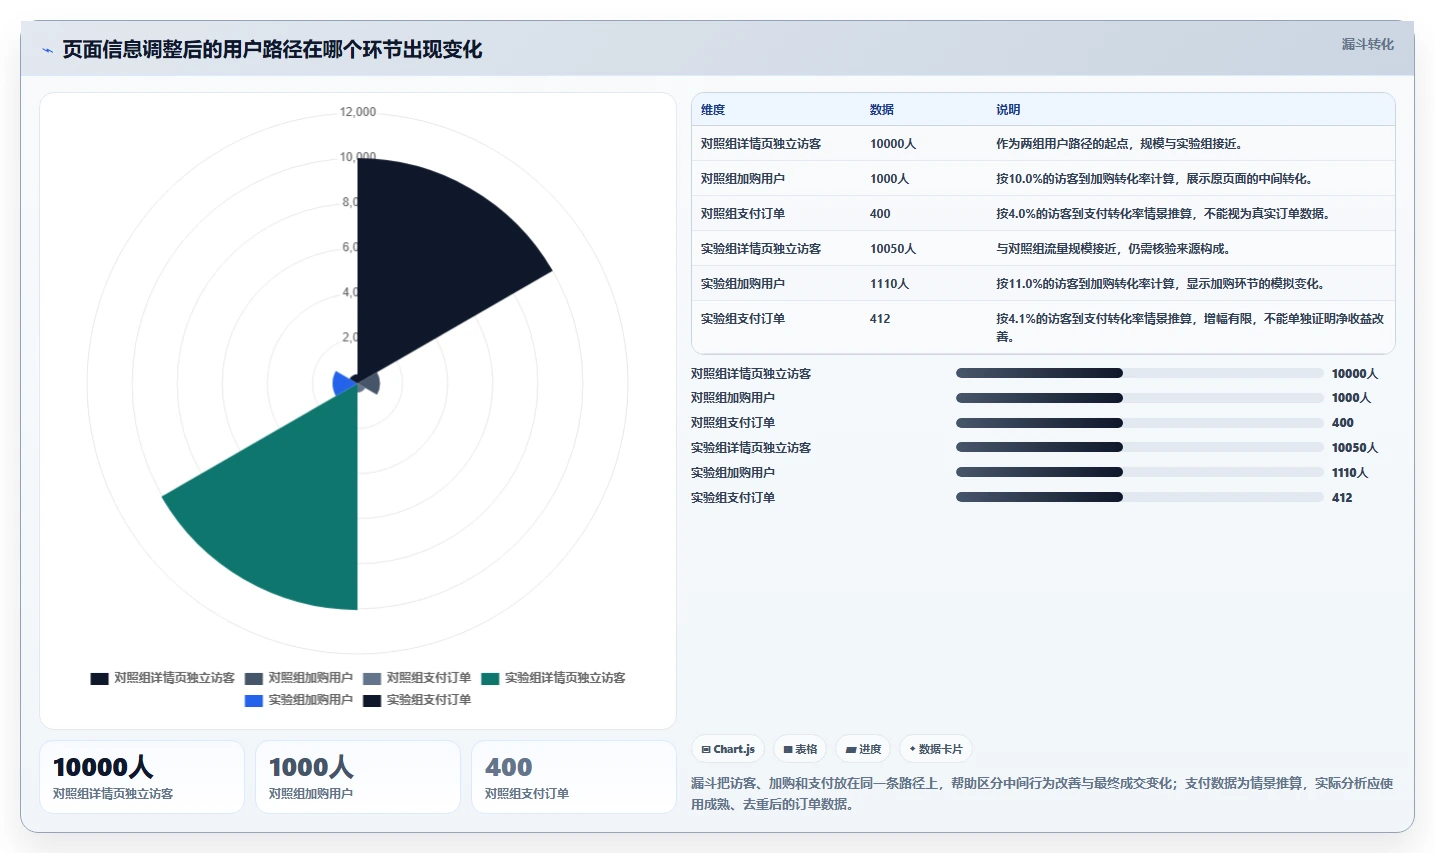
Task: Select table row 实验组详情页独立访客
Action: (1043, 249)
